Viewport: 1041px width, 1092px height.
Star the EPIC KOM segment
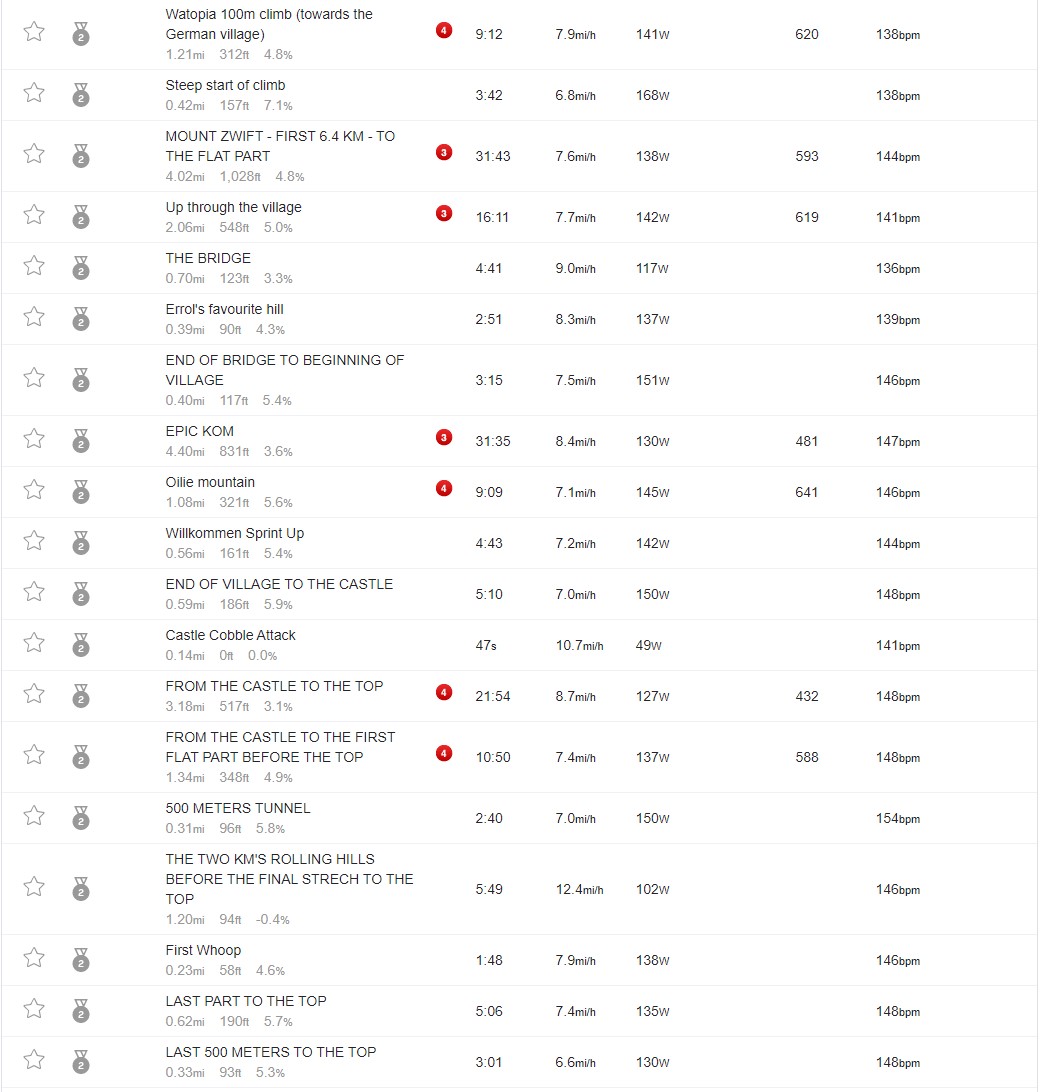coord(33,439)
